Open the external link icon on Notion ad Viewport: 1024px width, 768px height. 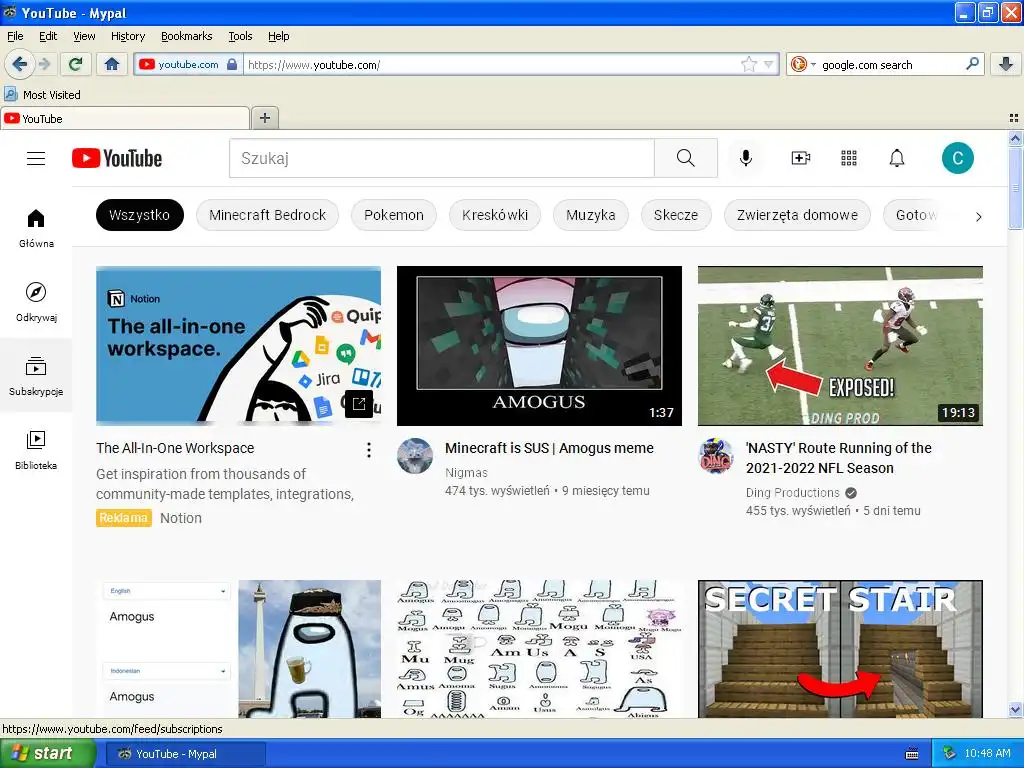point(359,404)
